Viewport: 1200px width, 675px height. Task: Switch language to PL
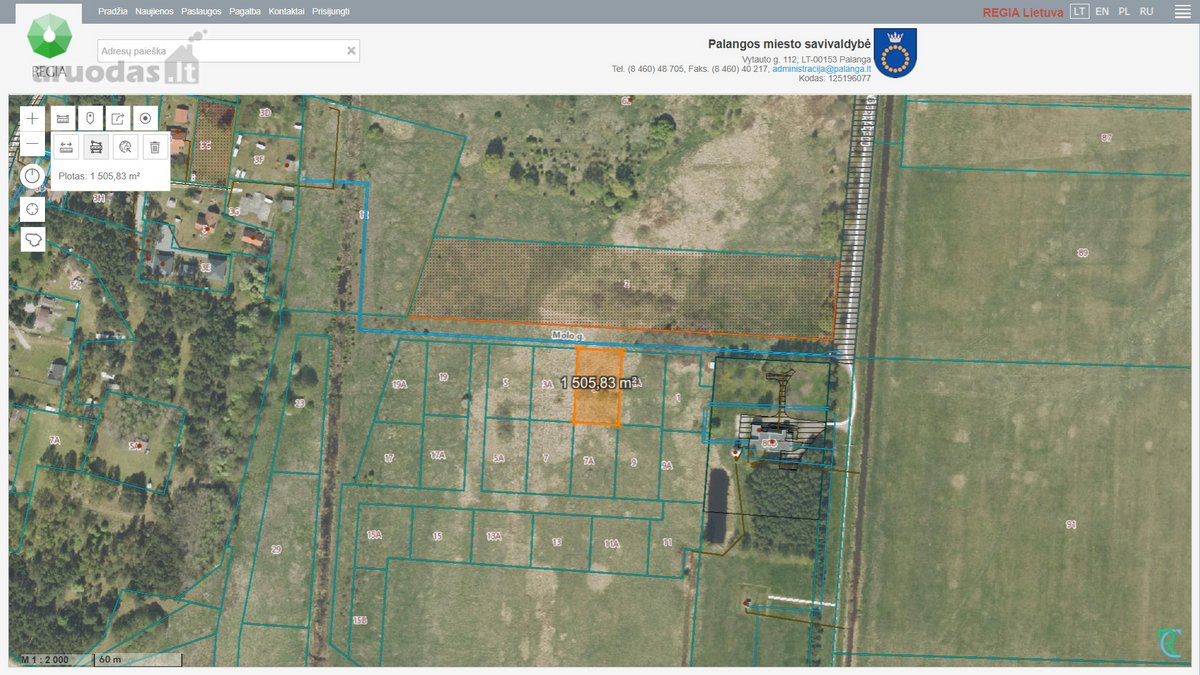1124,11
